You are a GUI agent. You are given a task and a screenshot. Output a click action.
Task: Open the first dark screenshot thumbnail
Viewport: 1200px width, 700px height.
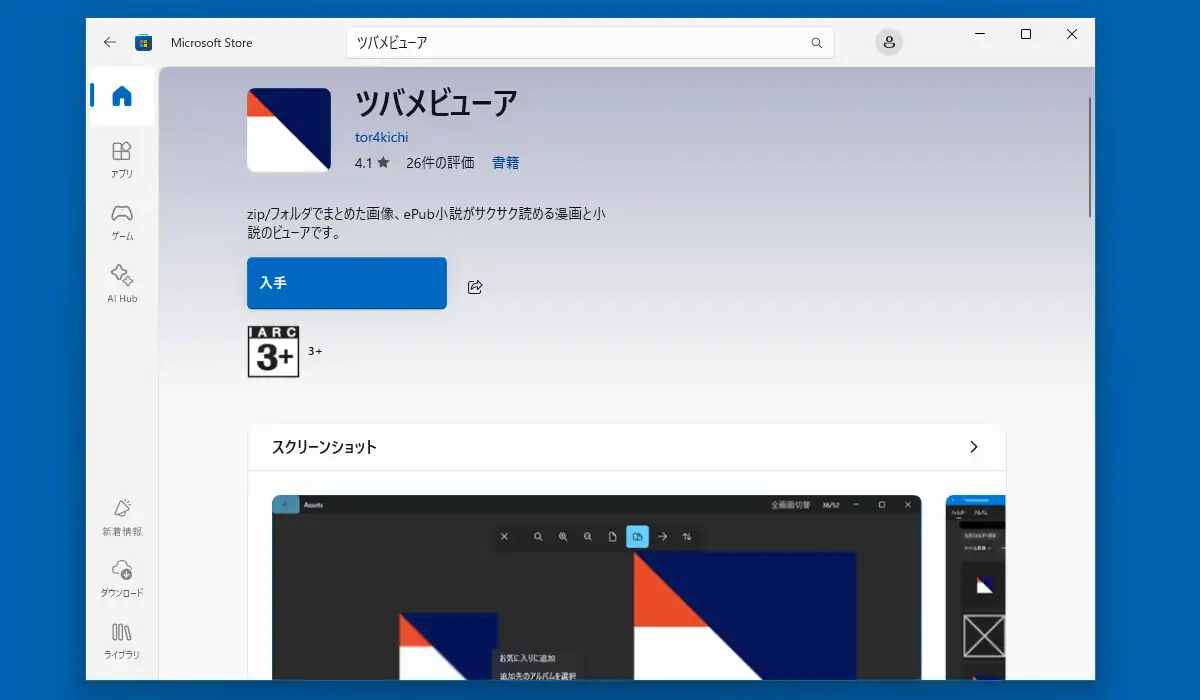coord(597,588)
